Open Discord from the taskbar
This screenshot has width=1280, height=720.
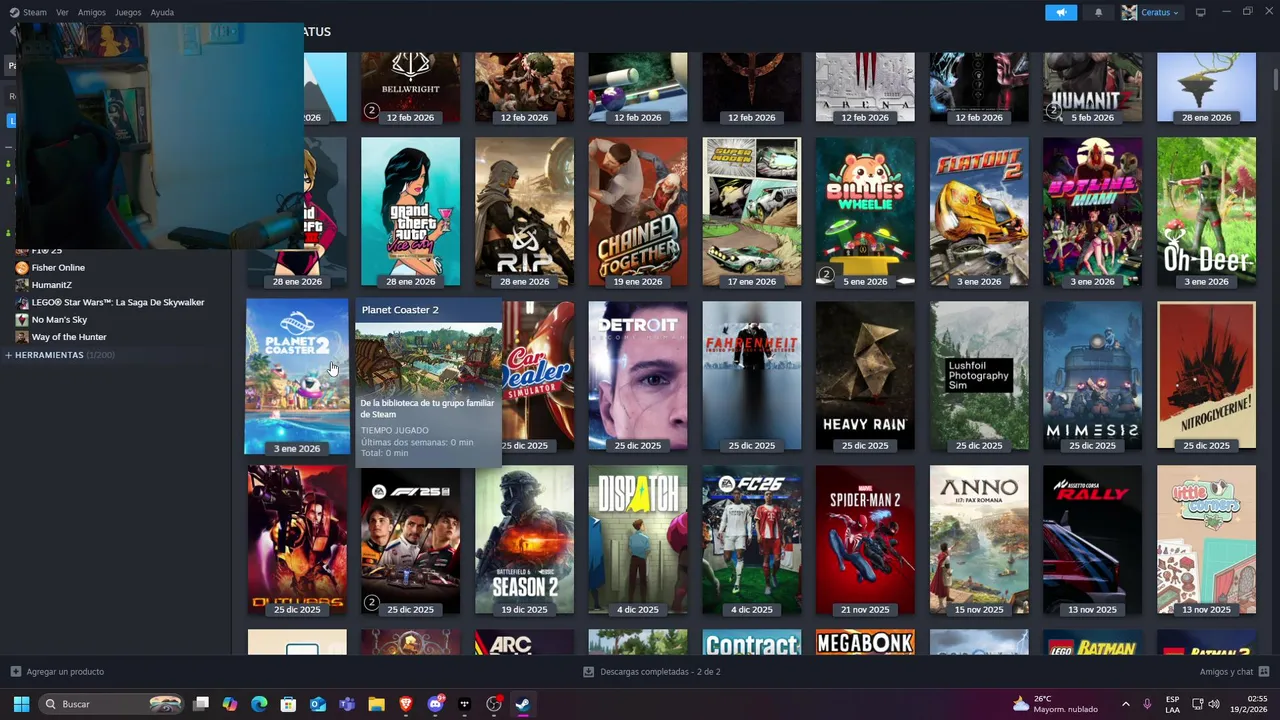tap(435, 704)
